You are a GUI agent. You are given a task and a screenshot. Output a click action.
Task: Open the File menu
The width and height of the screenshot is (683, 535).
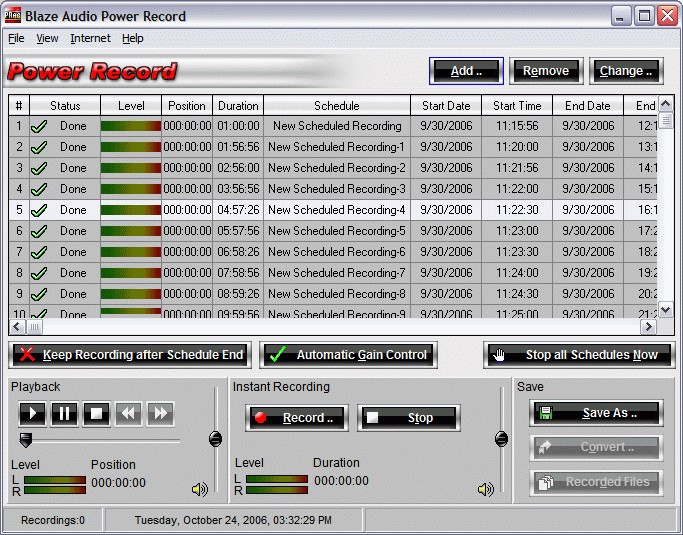[16, 38]
